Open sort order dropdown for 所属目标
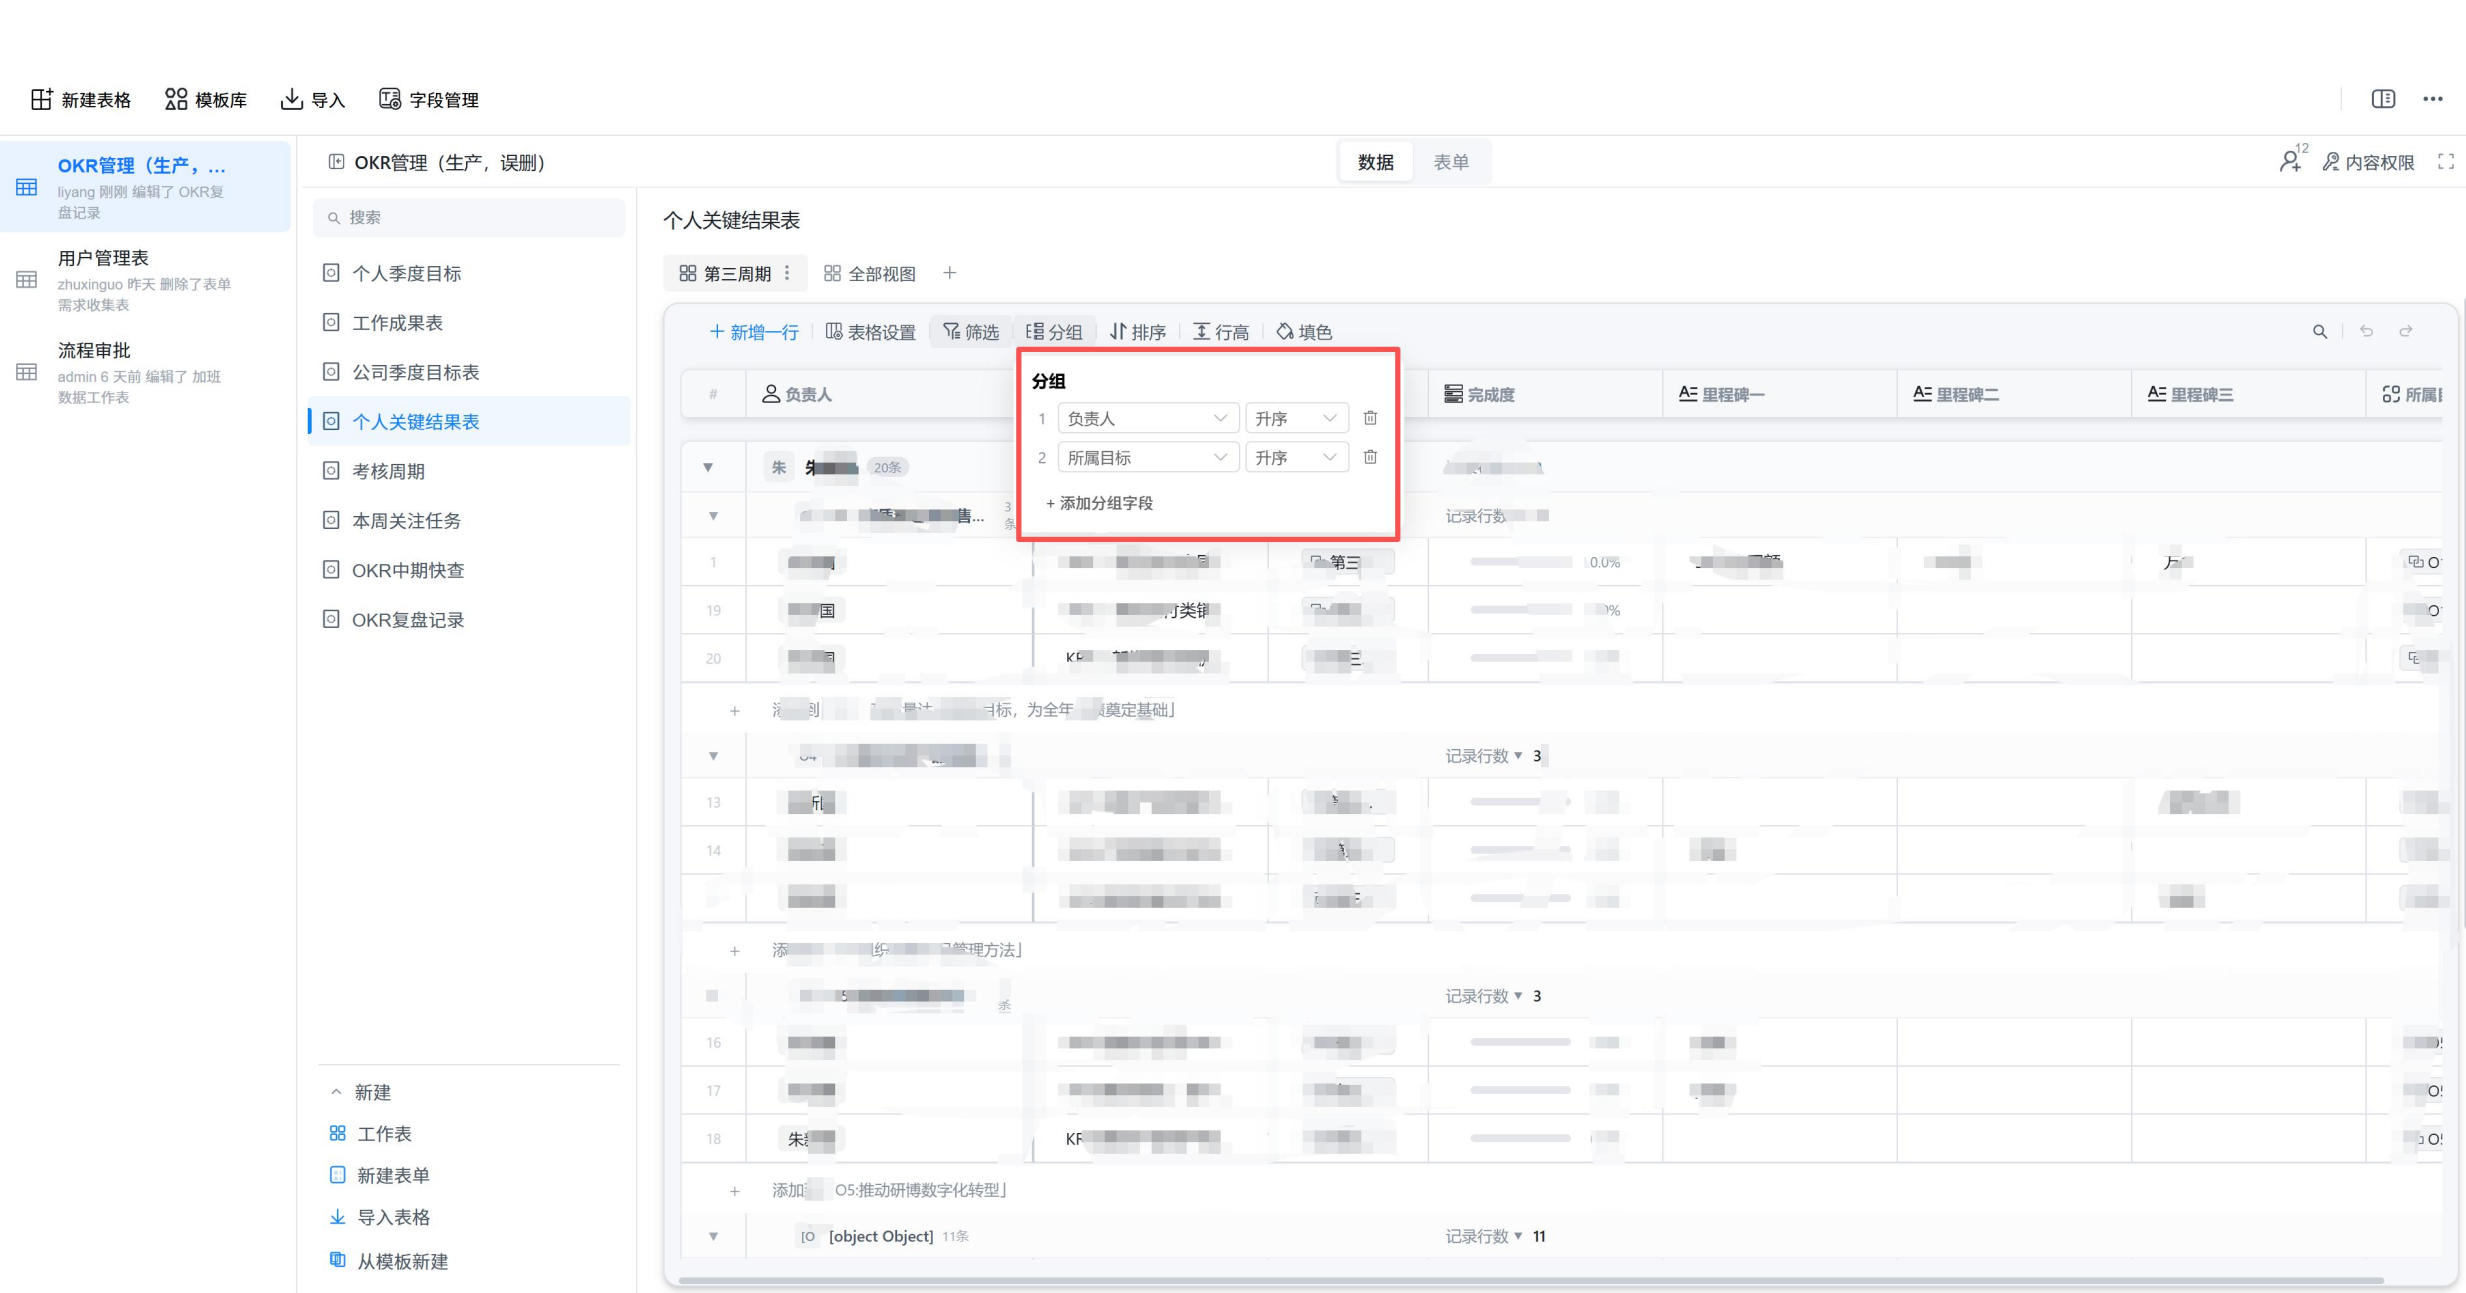This screenshot has width=2466, height=1293. 1296,457
